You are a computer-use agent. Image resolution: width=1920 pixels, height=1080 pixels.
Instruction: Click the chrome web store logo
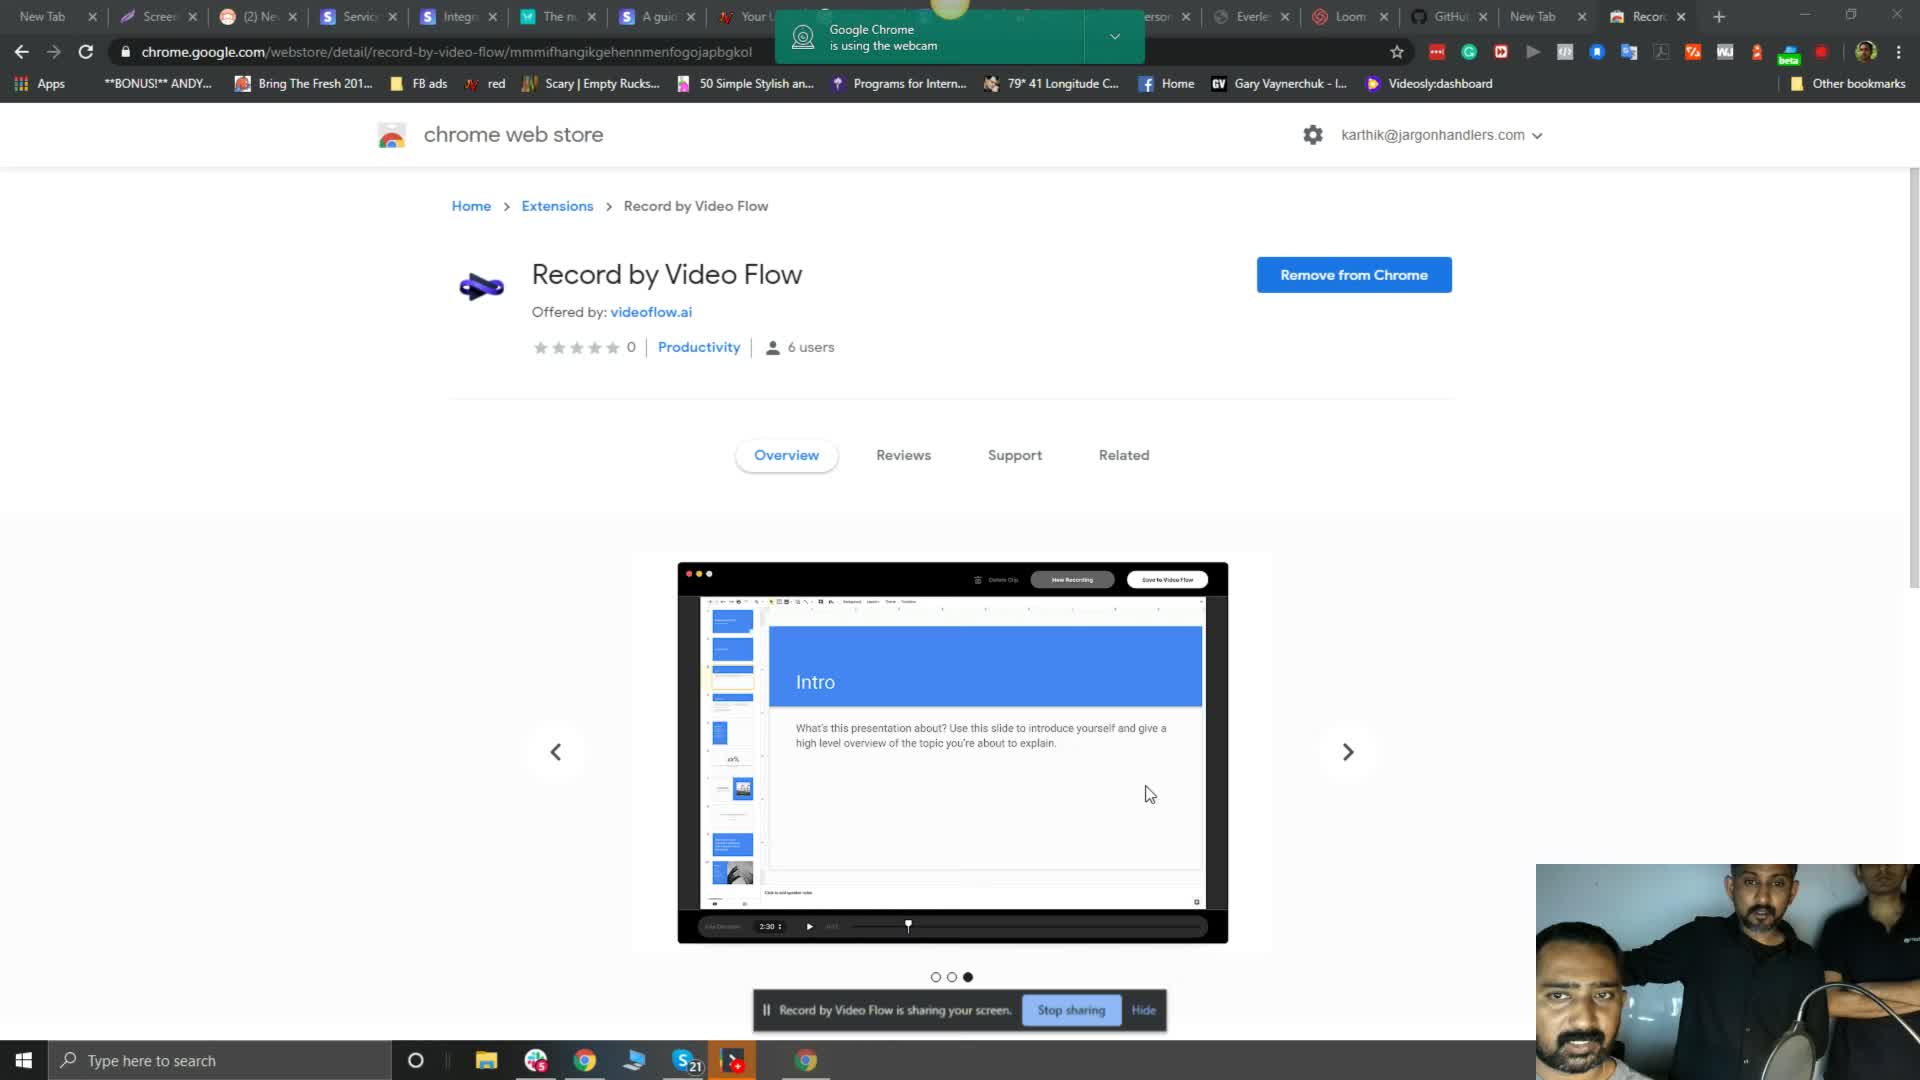392,135
